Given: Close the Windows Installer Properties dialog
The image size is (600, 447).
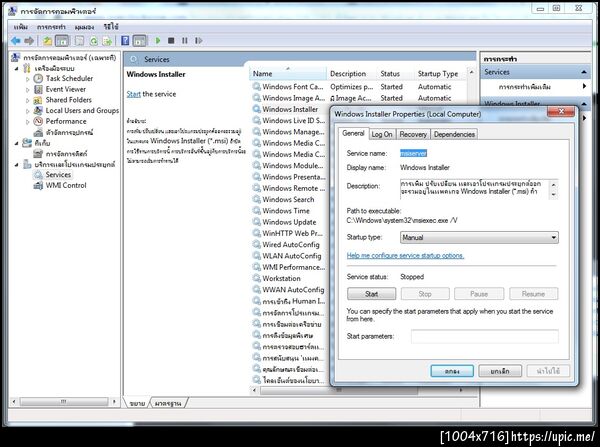Looking at the screenshot, I should [561, 112].
